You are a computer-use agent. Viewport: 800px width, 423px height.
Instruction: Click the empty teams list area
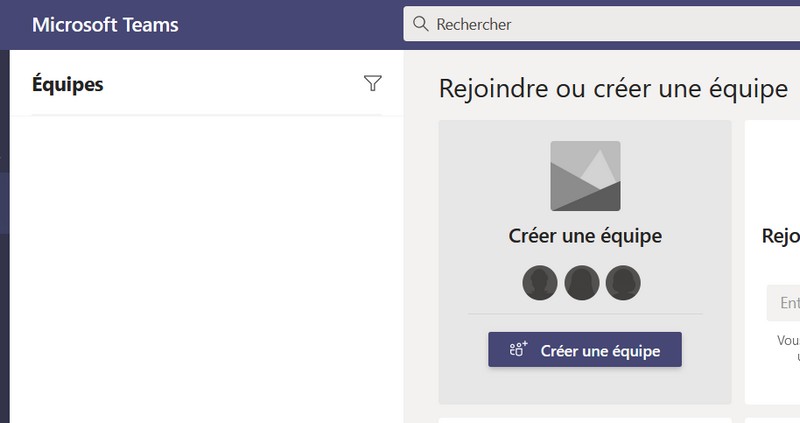pos(205,270)
